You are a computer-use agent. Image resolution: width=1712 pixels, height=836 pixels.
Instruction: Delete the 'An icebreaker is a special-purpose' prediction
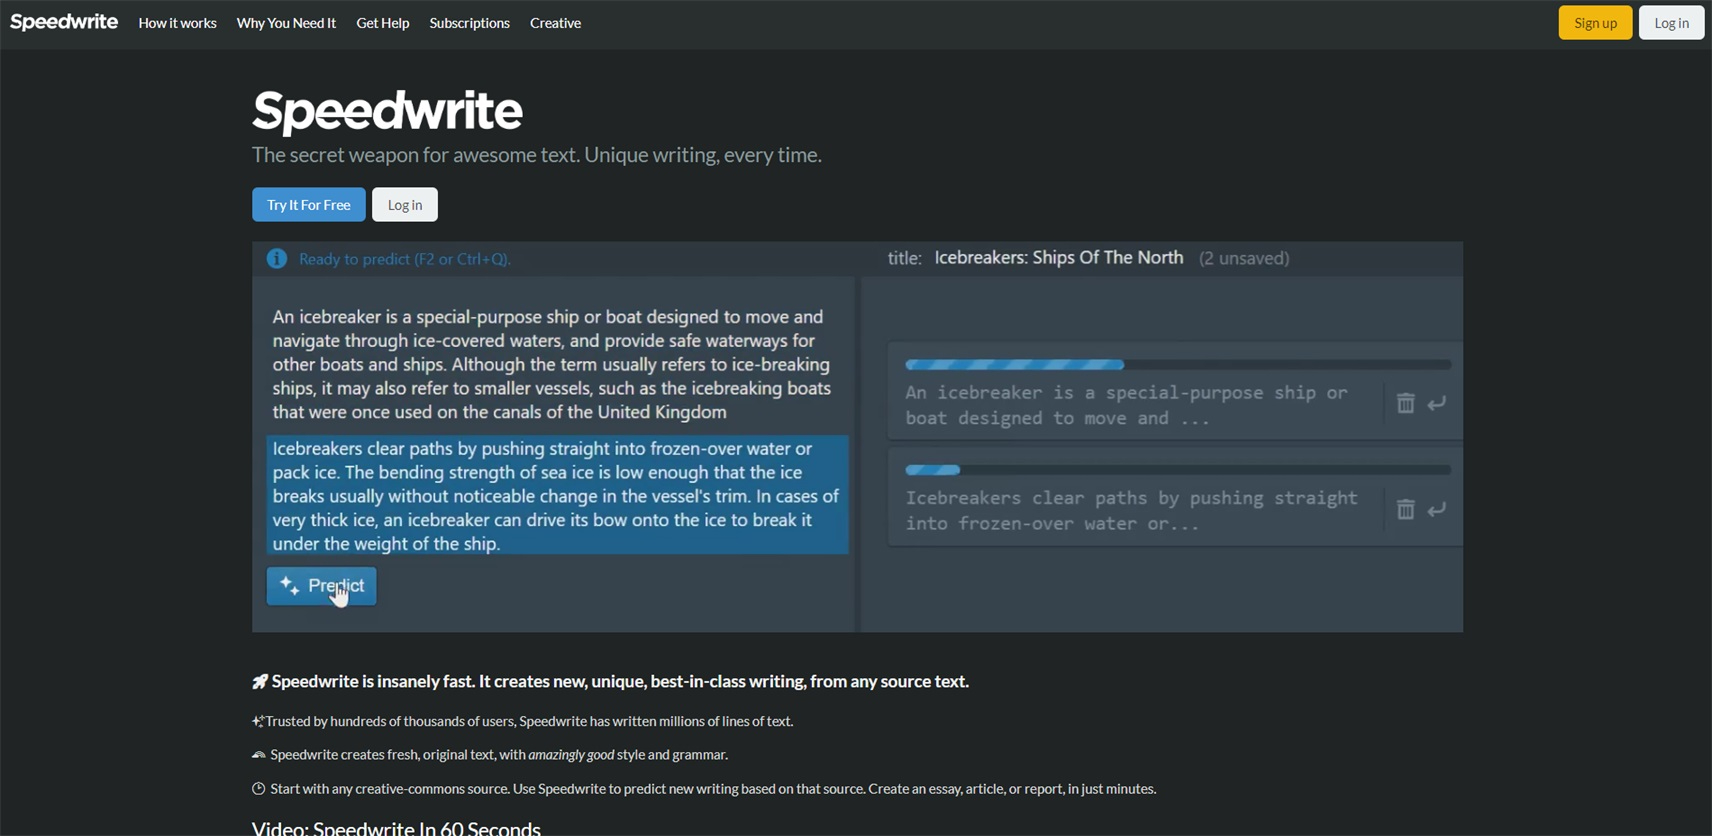(1405, 403)
